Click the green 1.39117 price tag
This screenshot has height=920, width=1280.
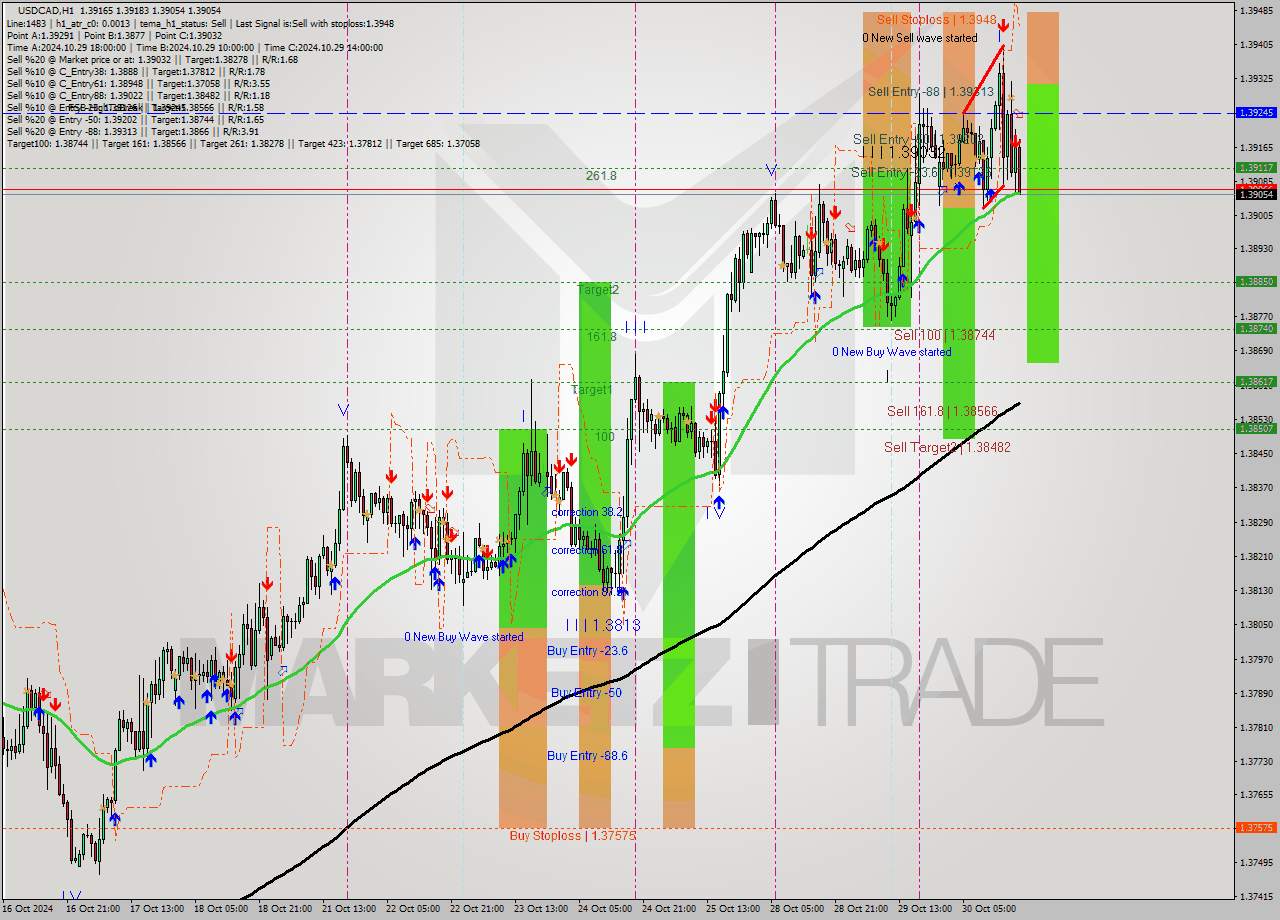pyautogui.click(x=1255, y=168)
